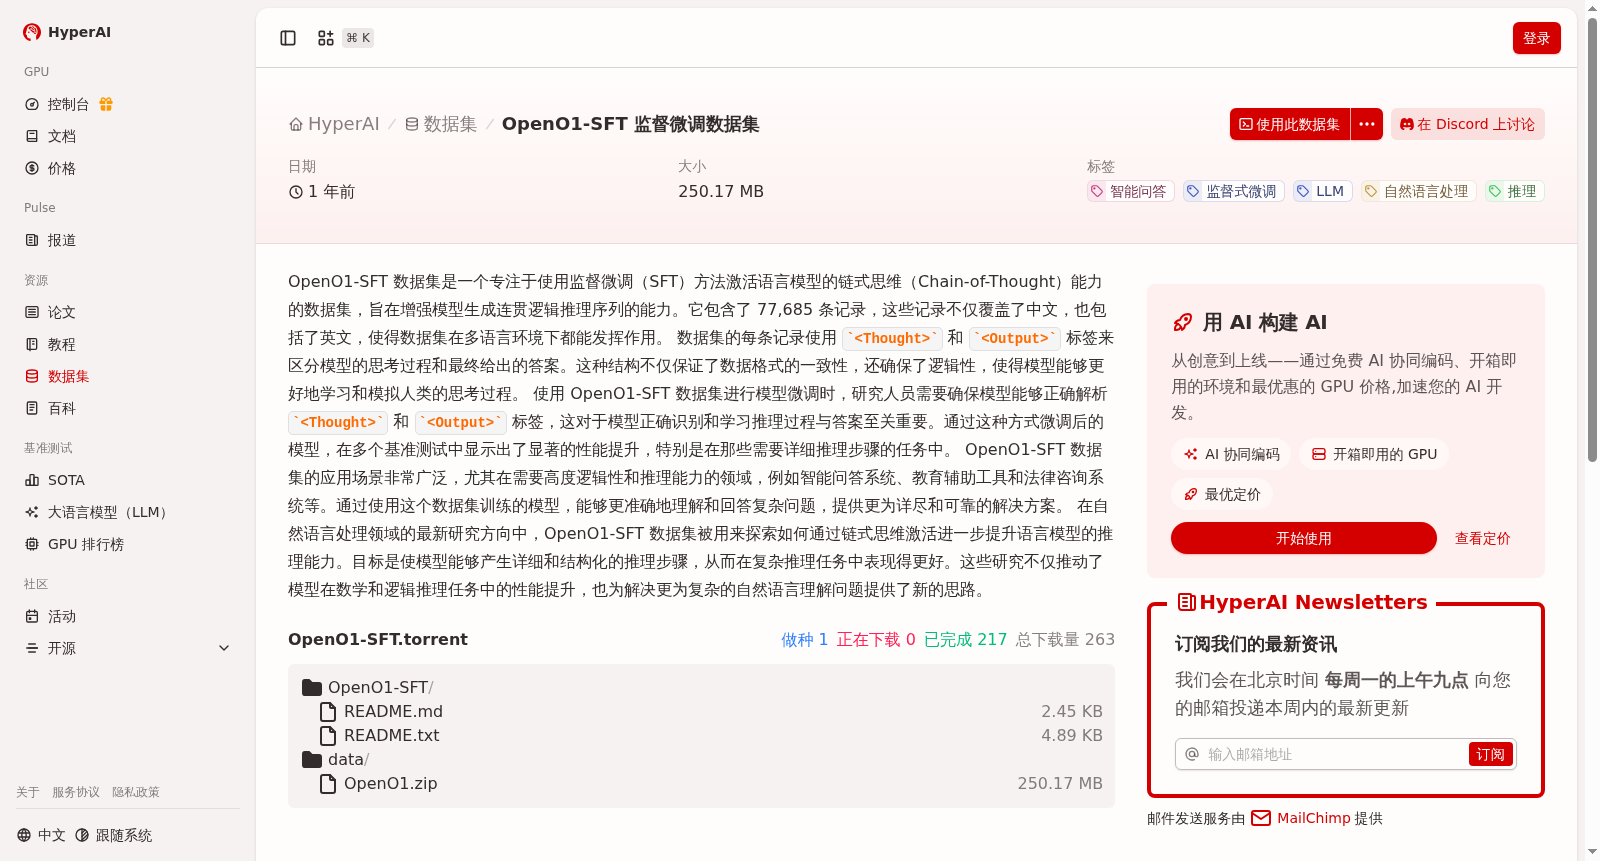1600x861 pixels.
Task: Click the 开始使用 button
Action: [x=1304, y=538]
